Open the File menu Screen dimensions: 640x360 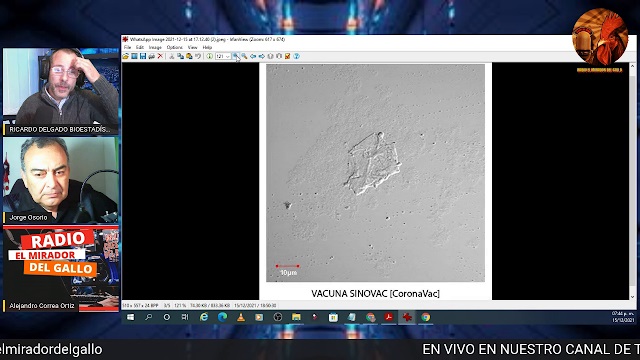(x=127, y=47)
